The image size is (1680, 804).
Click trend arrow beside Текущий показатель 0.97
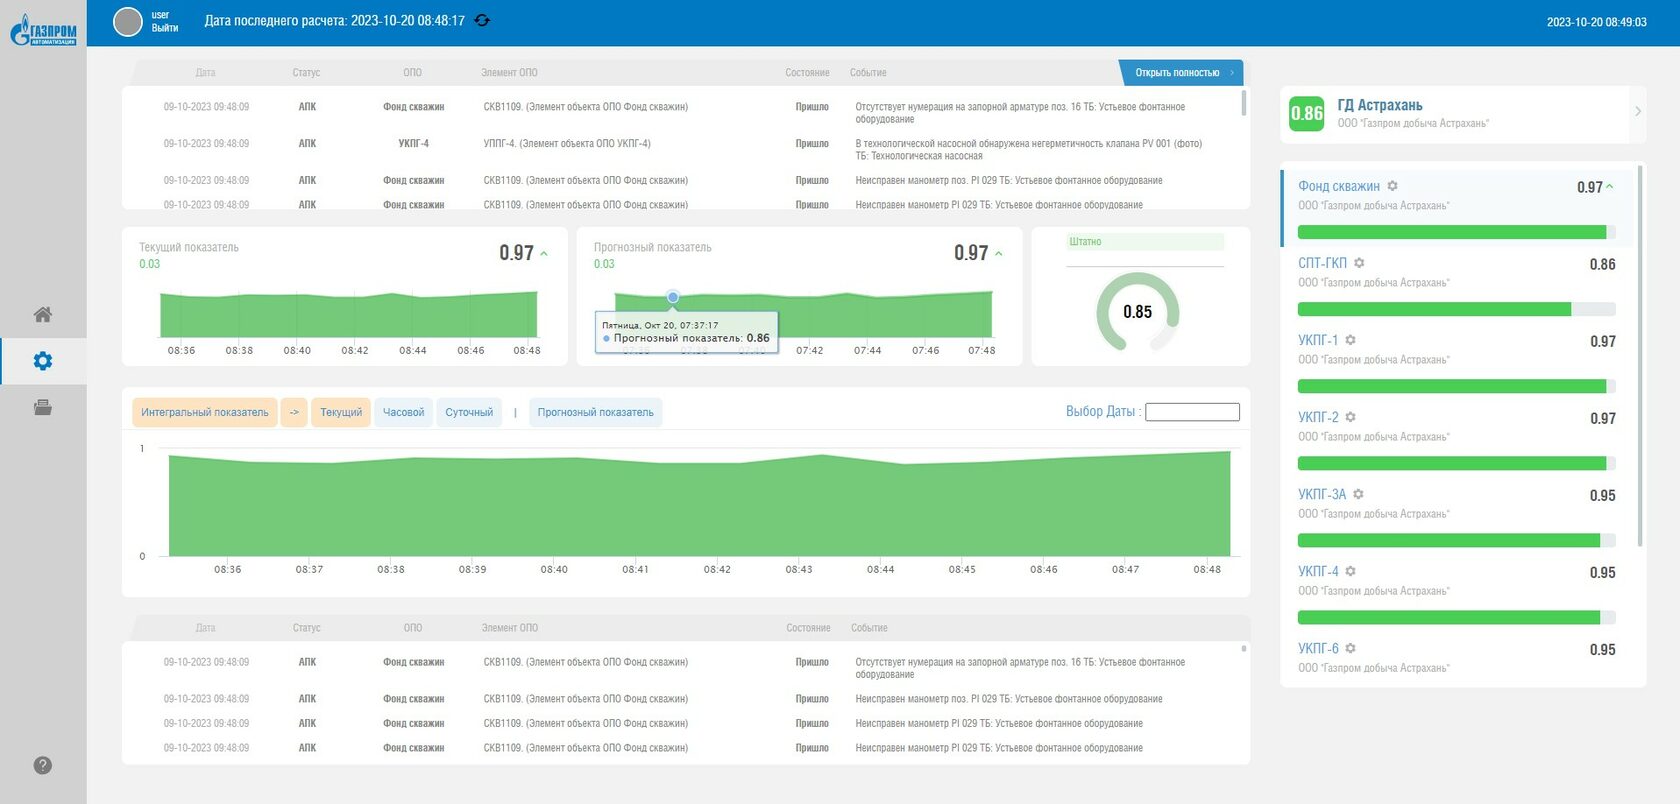(x=544, y=254)
